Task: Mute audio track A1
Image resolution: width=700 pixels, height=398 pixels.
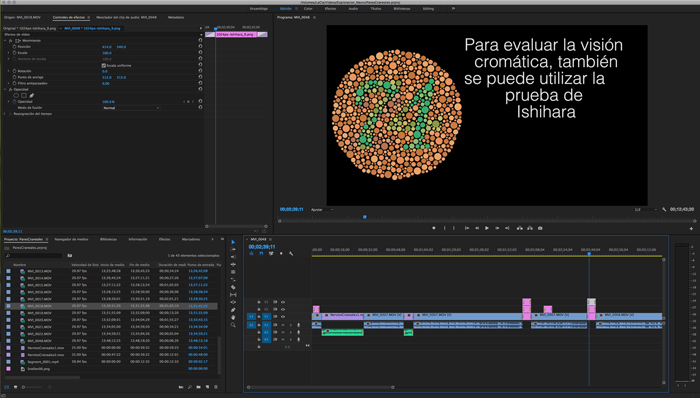Action: pyautogui.click(x=283, y=325)
